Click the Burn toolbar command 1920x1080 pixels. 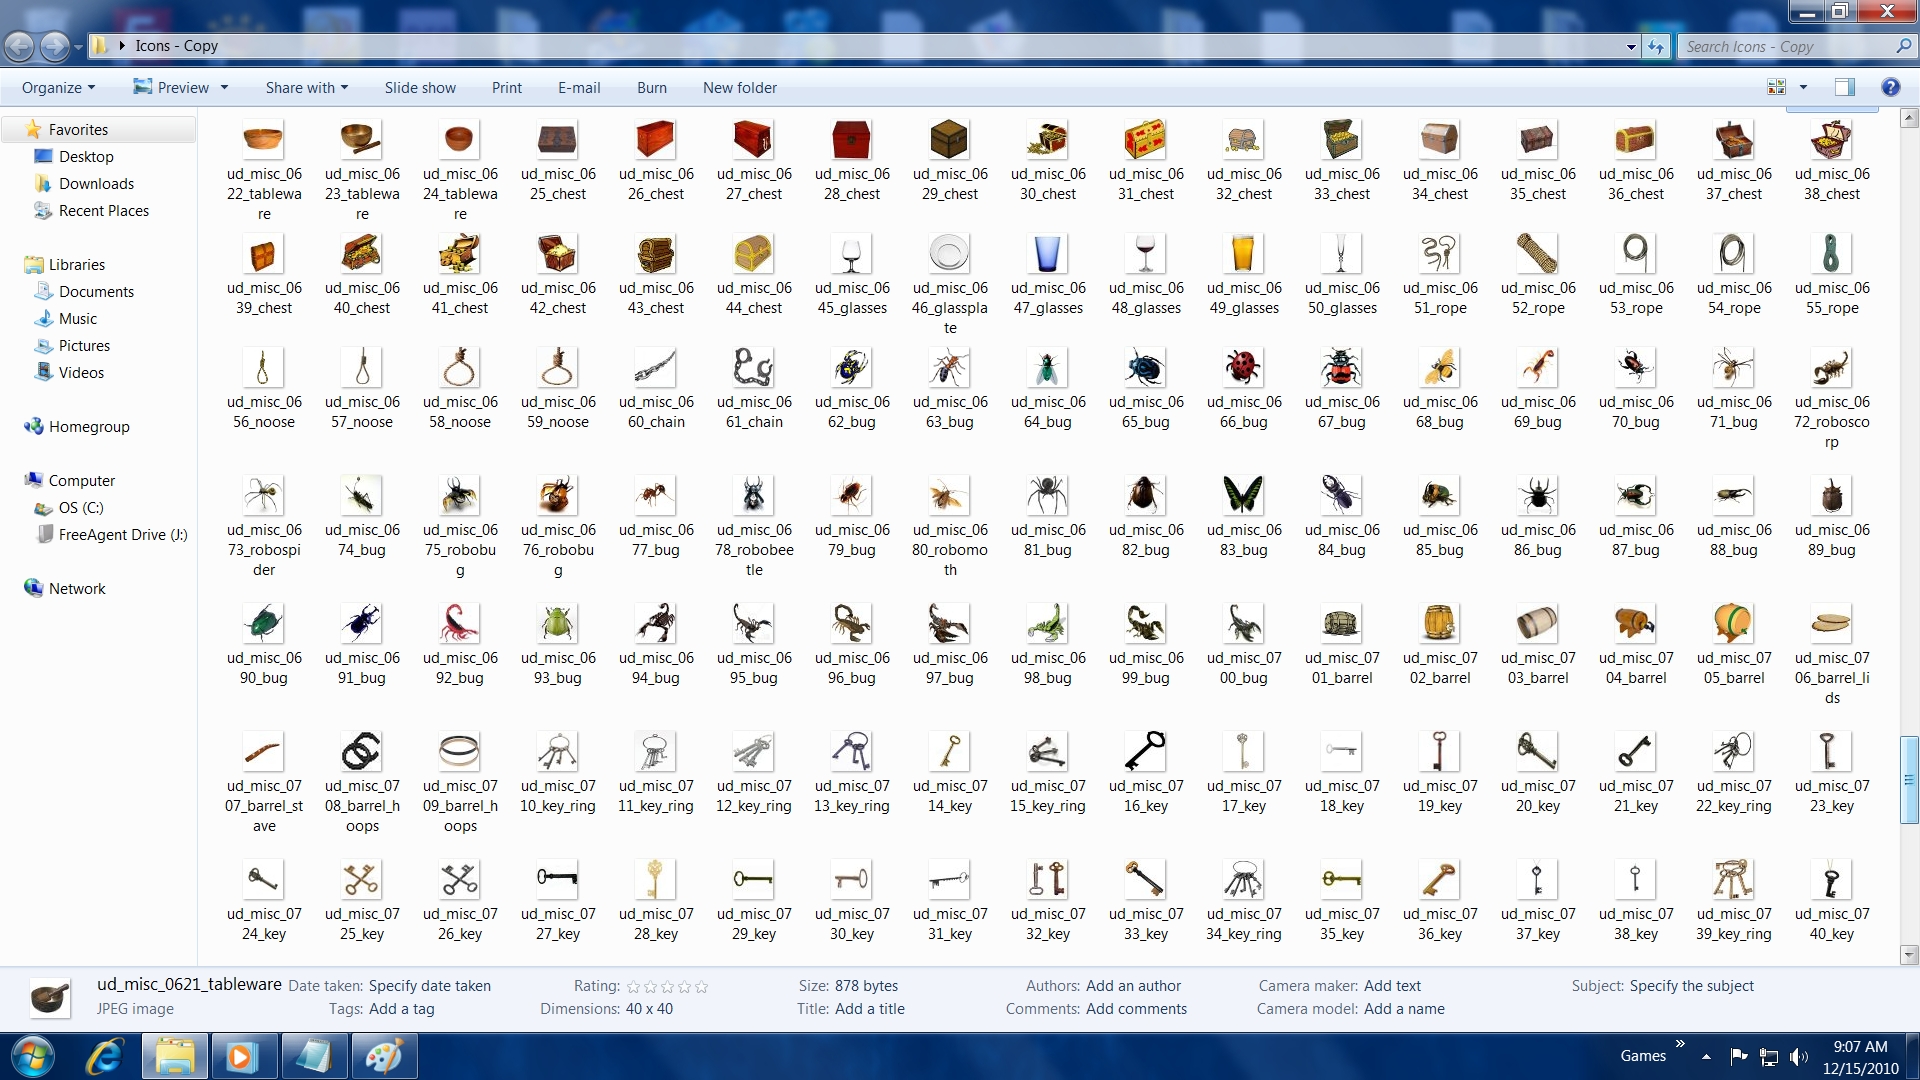pos(651,87)
